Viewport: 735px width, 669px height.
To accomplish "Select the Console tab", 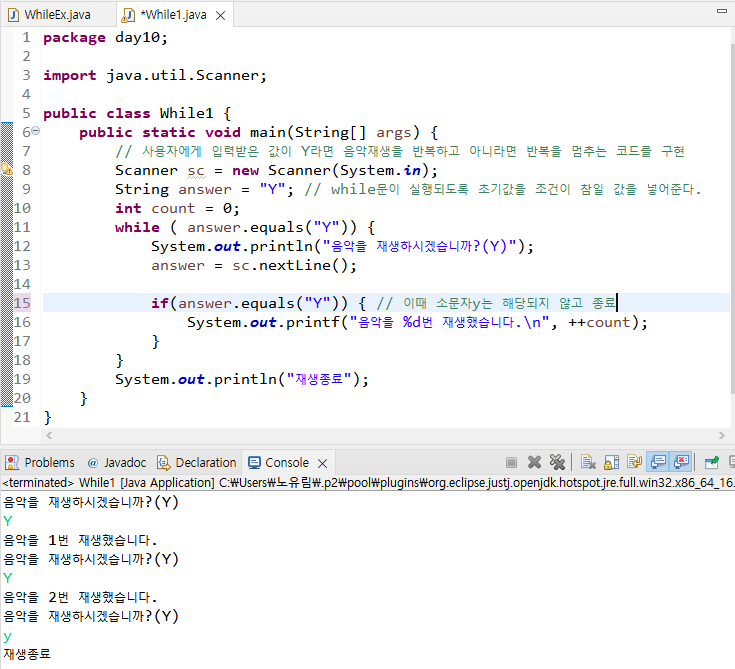I will 287,463.
